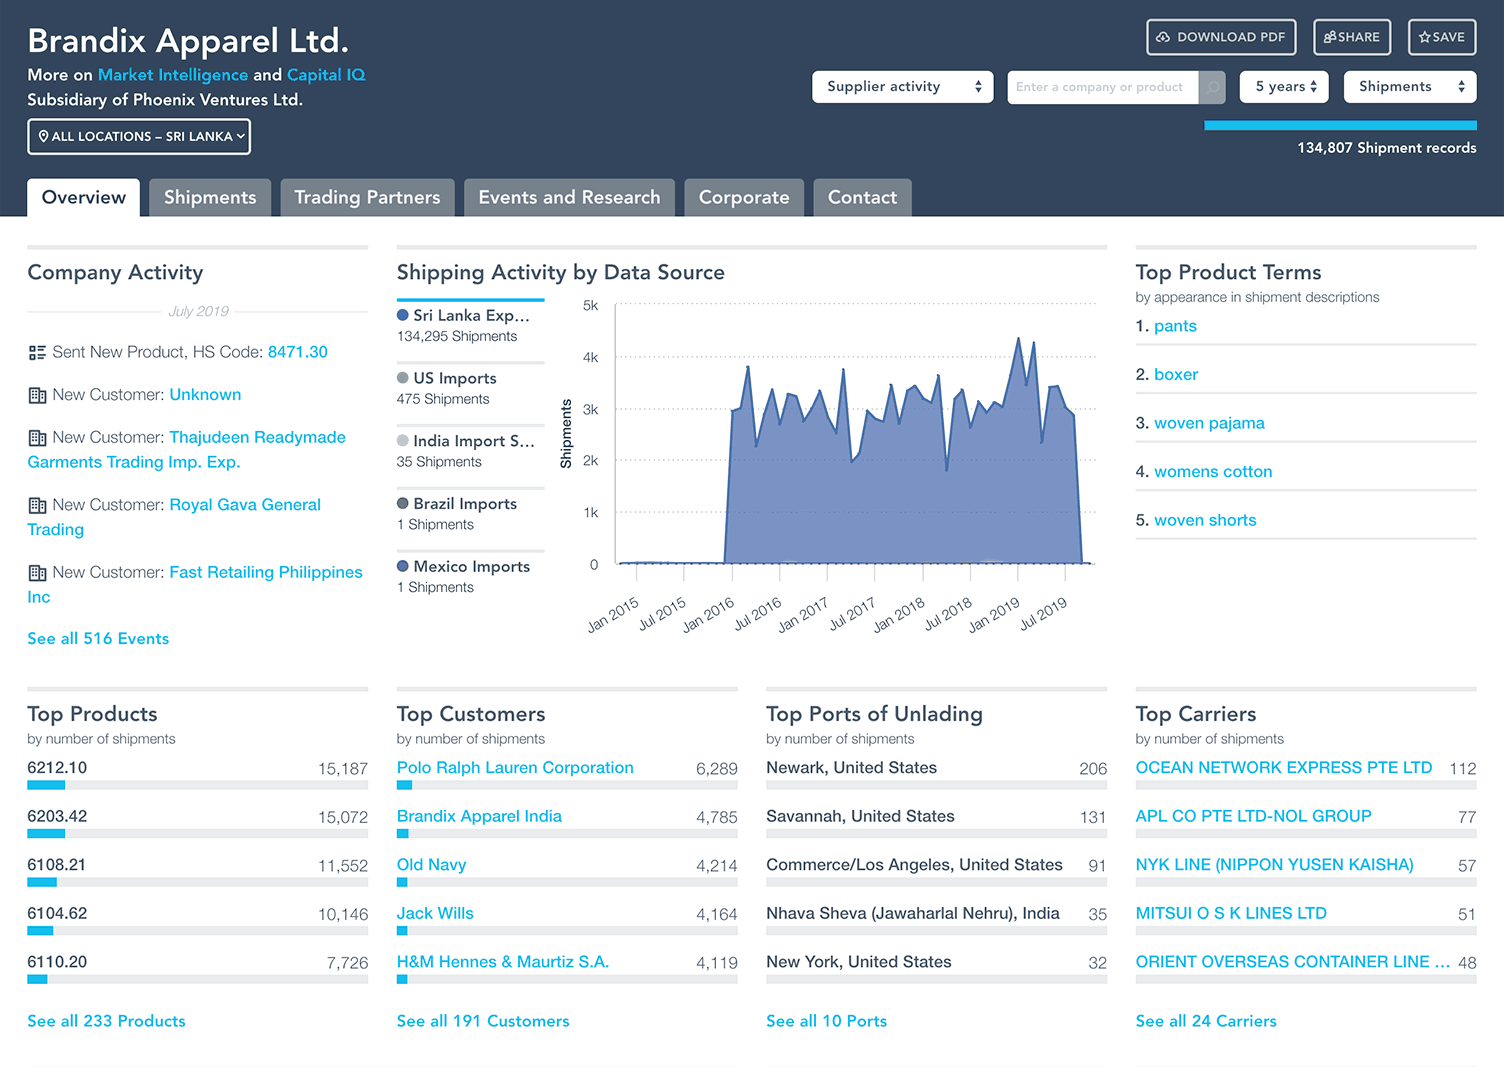Click the Download PDF button

pyautogui.click(x=1221, y=37)
